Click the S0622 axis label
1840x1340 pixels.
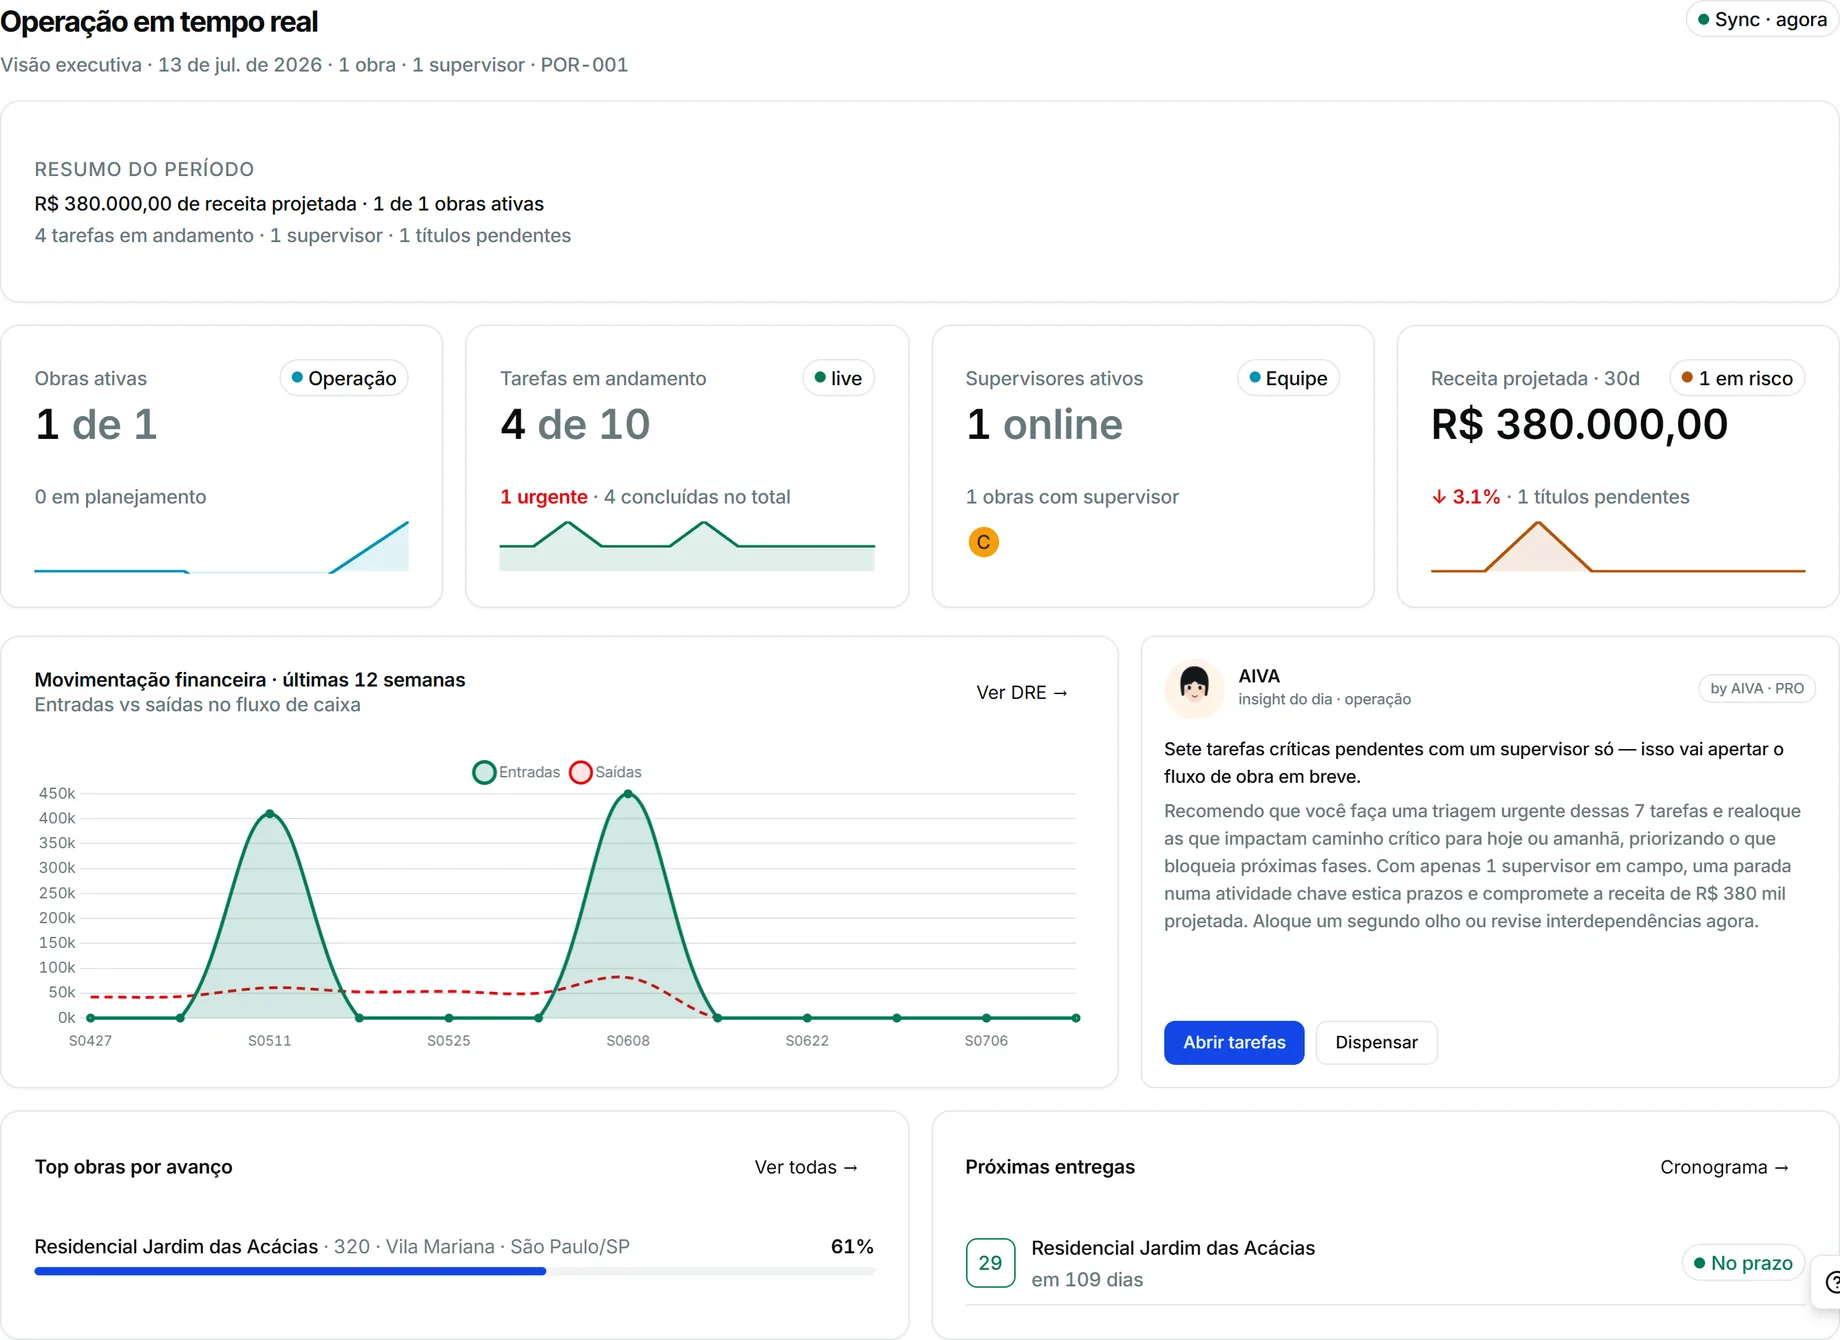(807, 1041)
